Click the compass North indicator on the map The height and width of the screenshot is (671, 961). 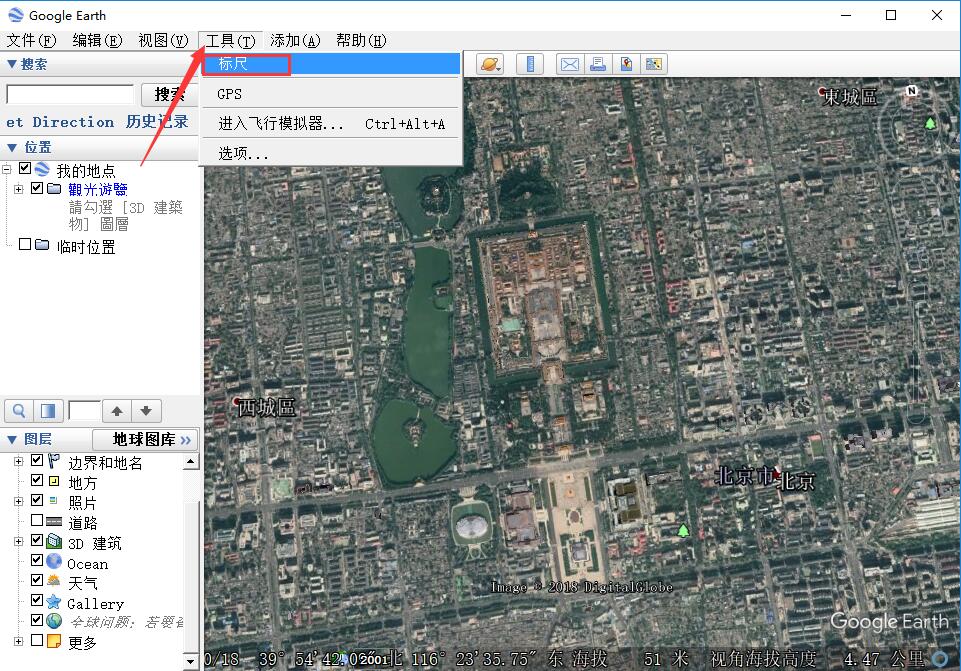point(910,89)
